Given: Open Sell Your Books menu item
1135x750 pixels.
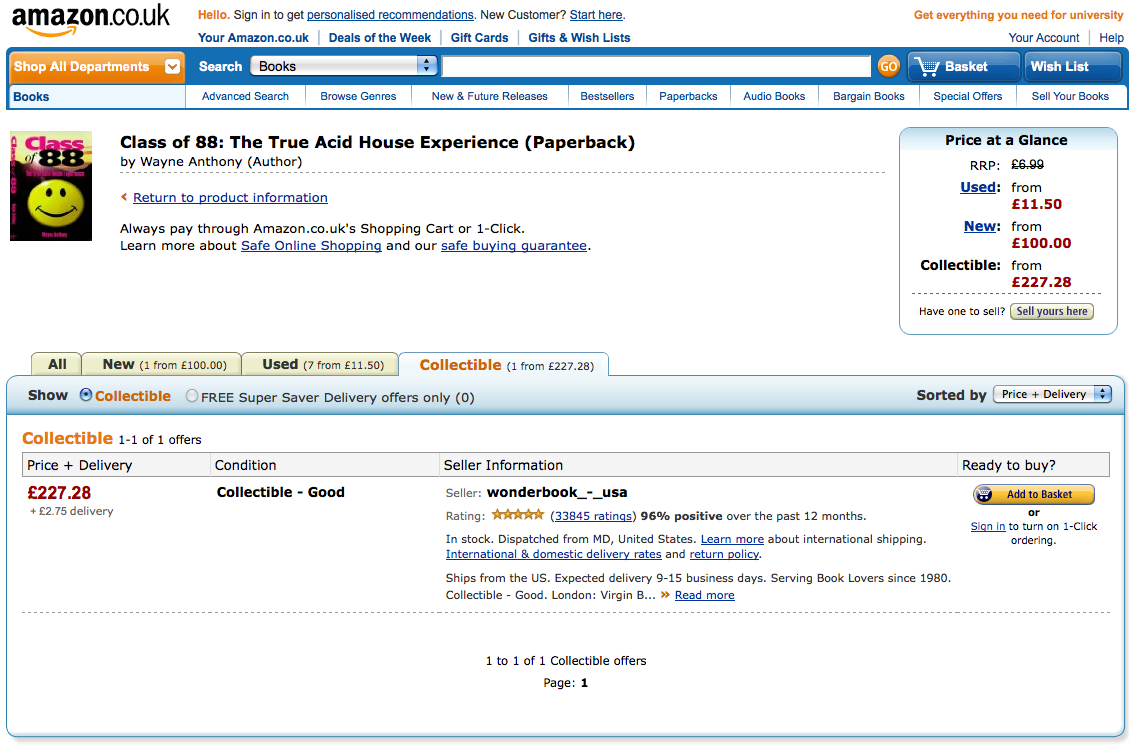Looking at the screenshot, I should pos(1070,96).
